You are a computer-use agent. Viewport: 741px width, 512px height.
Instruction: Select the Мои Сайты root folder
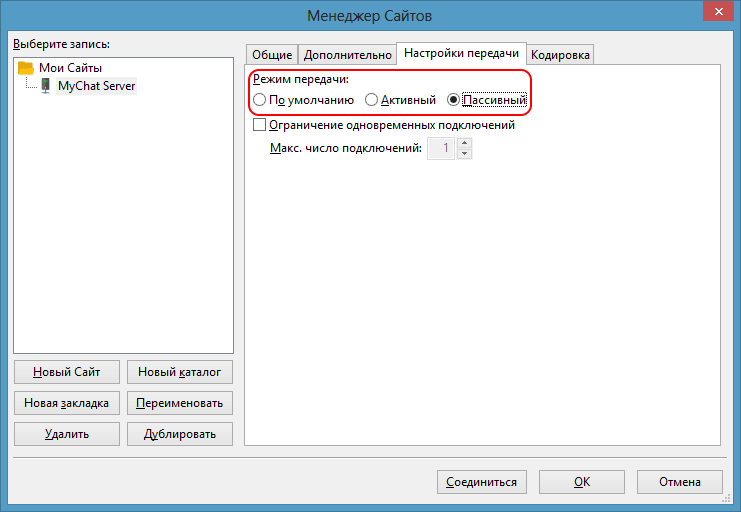[70, 68]
